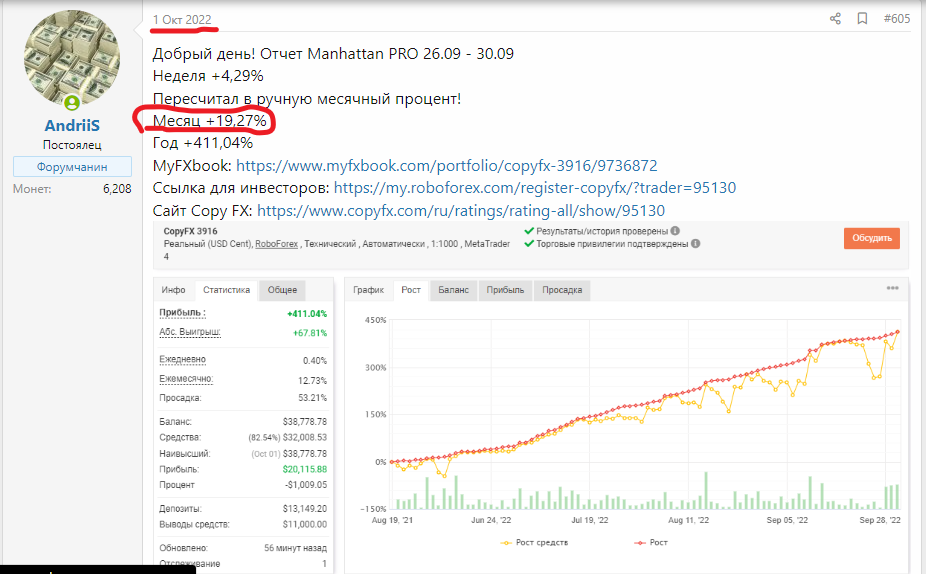Switch to the Статистика tab
The height and width of the screenshot is (574, 926).
[226, 290]
